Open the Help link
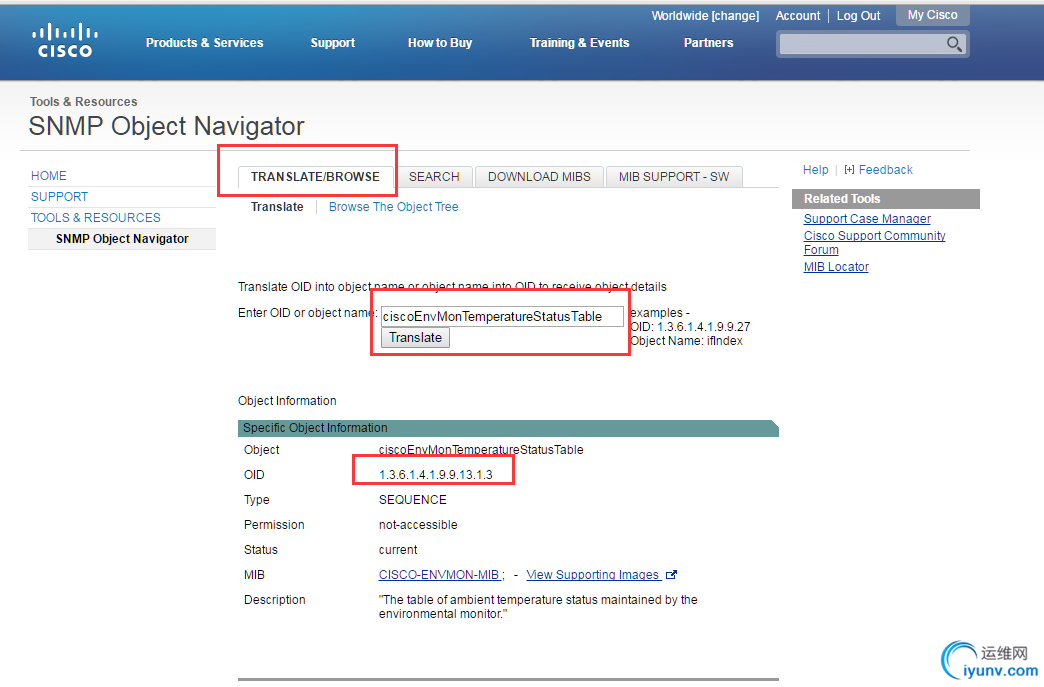The height and width of the screenshot is (687, 1044). click(x=816, y=170)
